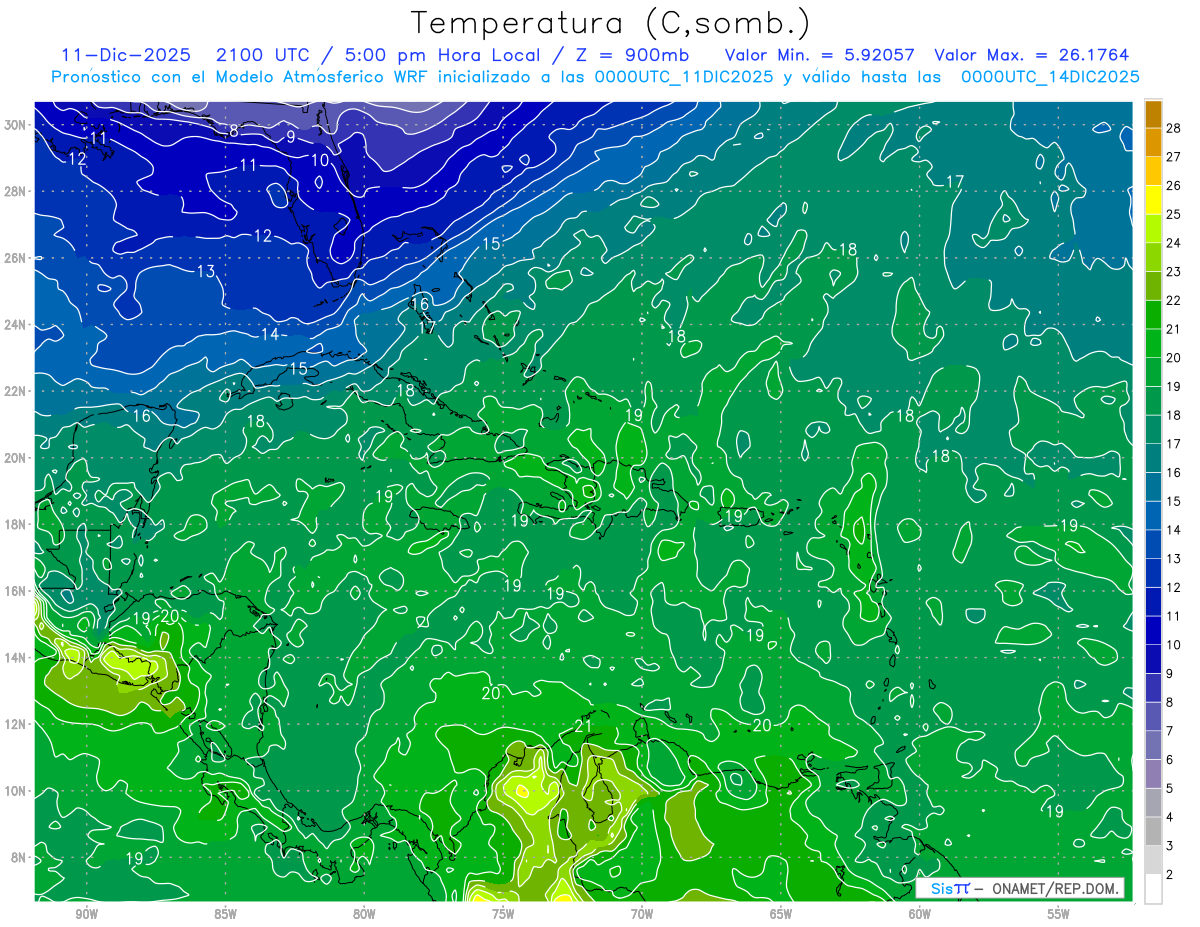The height and width of the screenshot is (927, 1200).
Task: Click the '75W' longitude axis label
Action: point(503,914)
